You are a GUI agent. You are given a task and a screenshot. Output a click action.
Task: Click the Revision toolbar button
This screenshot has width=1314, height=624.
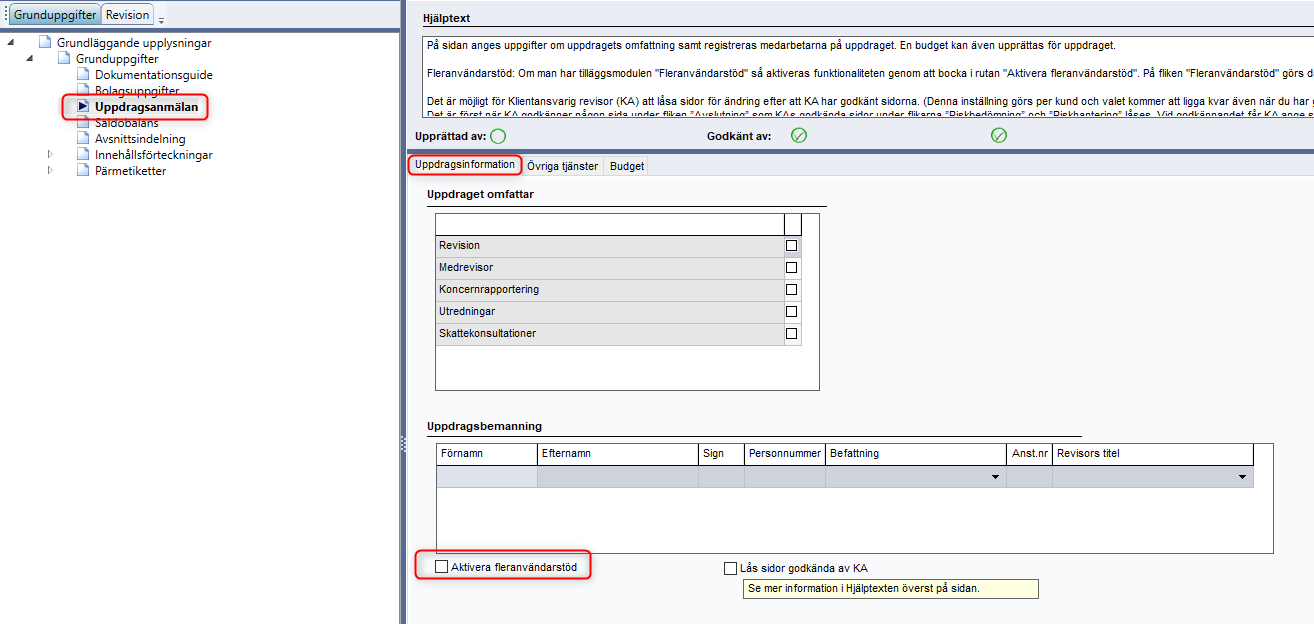click(x=127, y=15)
